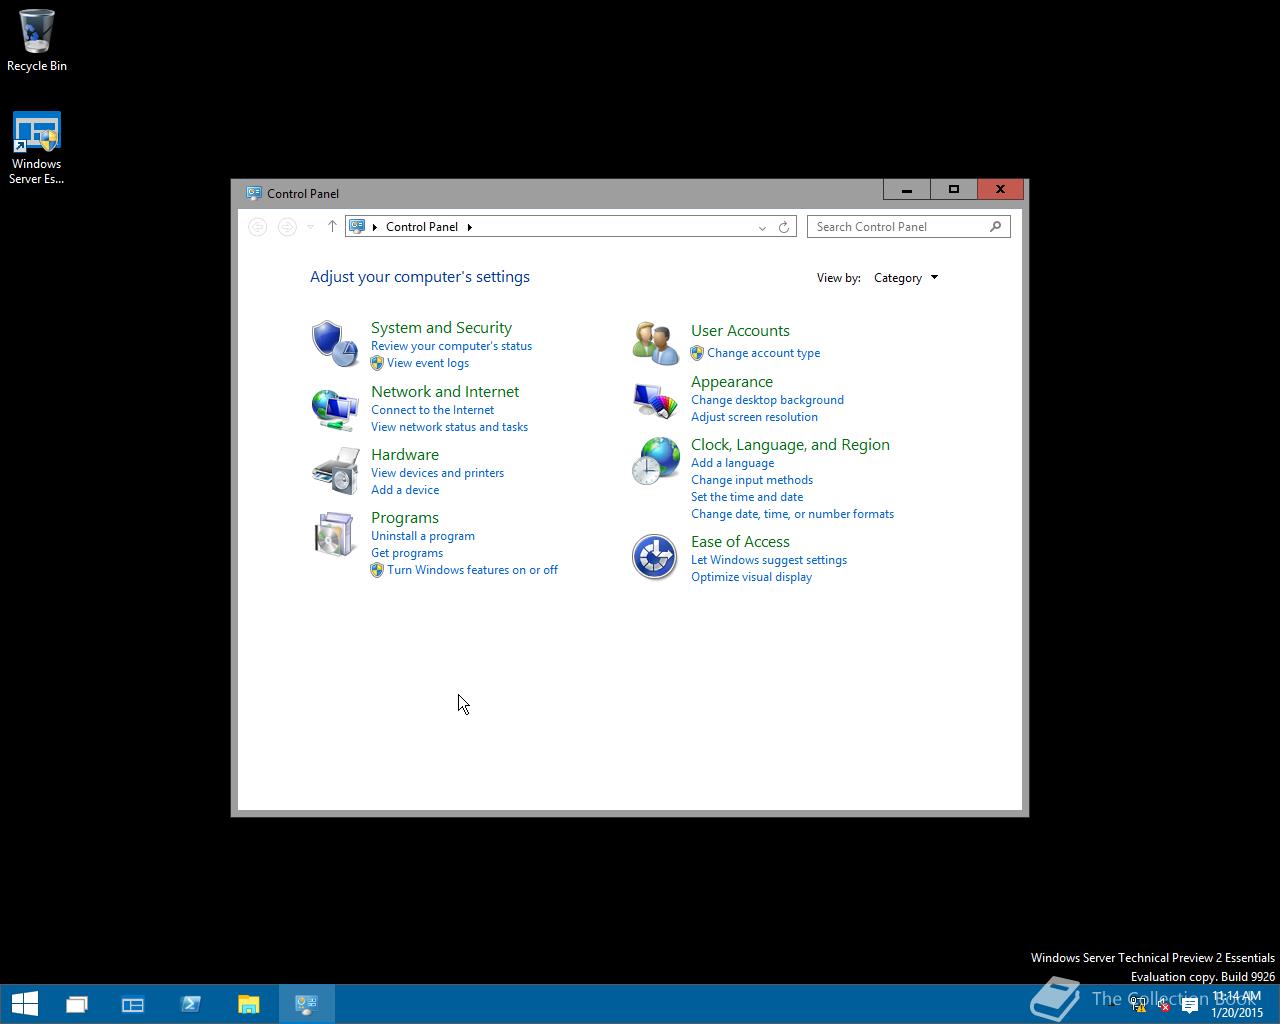Expand the address bar history dropdown
The image size is (1280, 1024).
[x=762, y=227]
